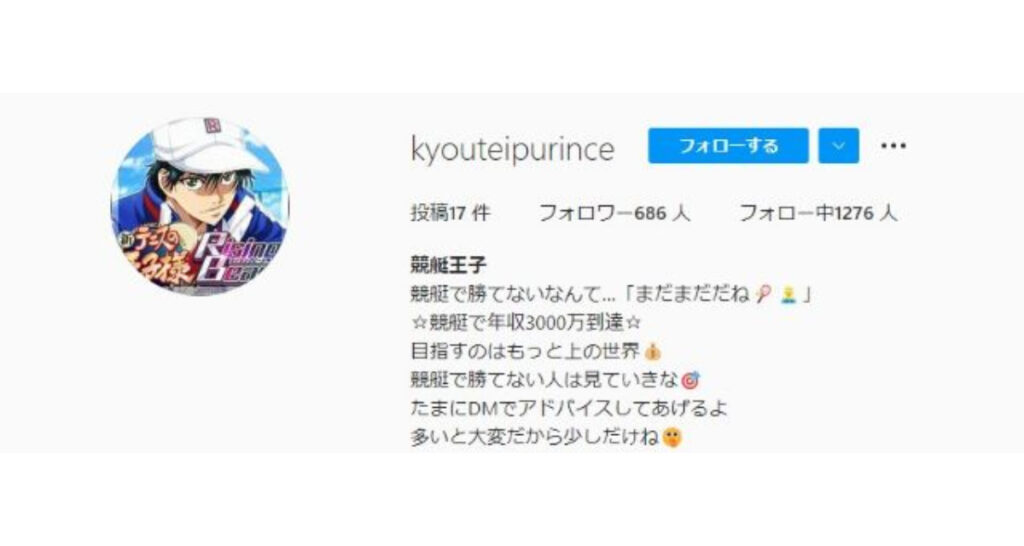1024x546 pixels.
Task: Click the R emblem on the avatar cap
Action: point(211,125)
